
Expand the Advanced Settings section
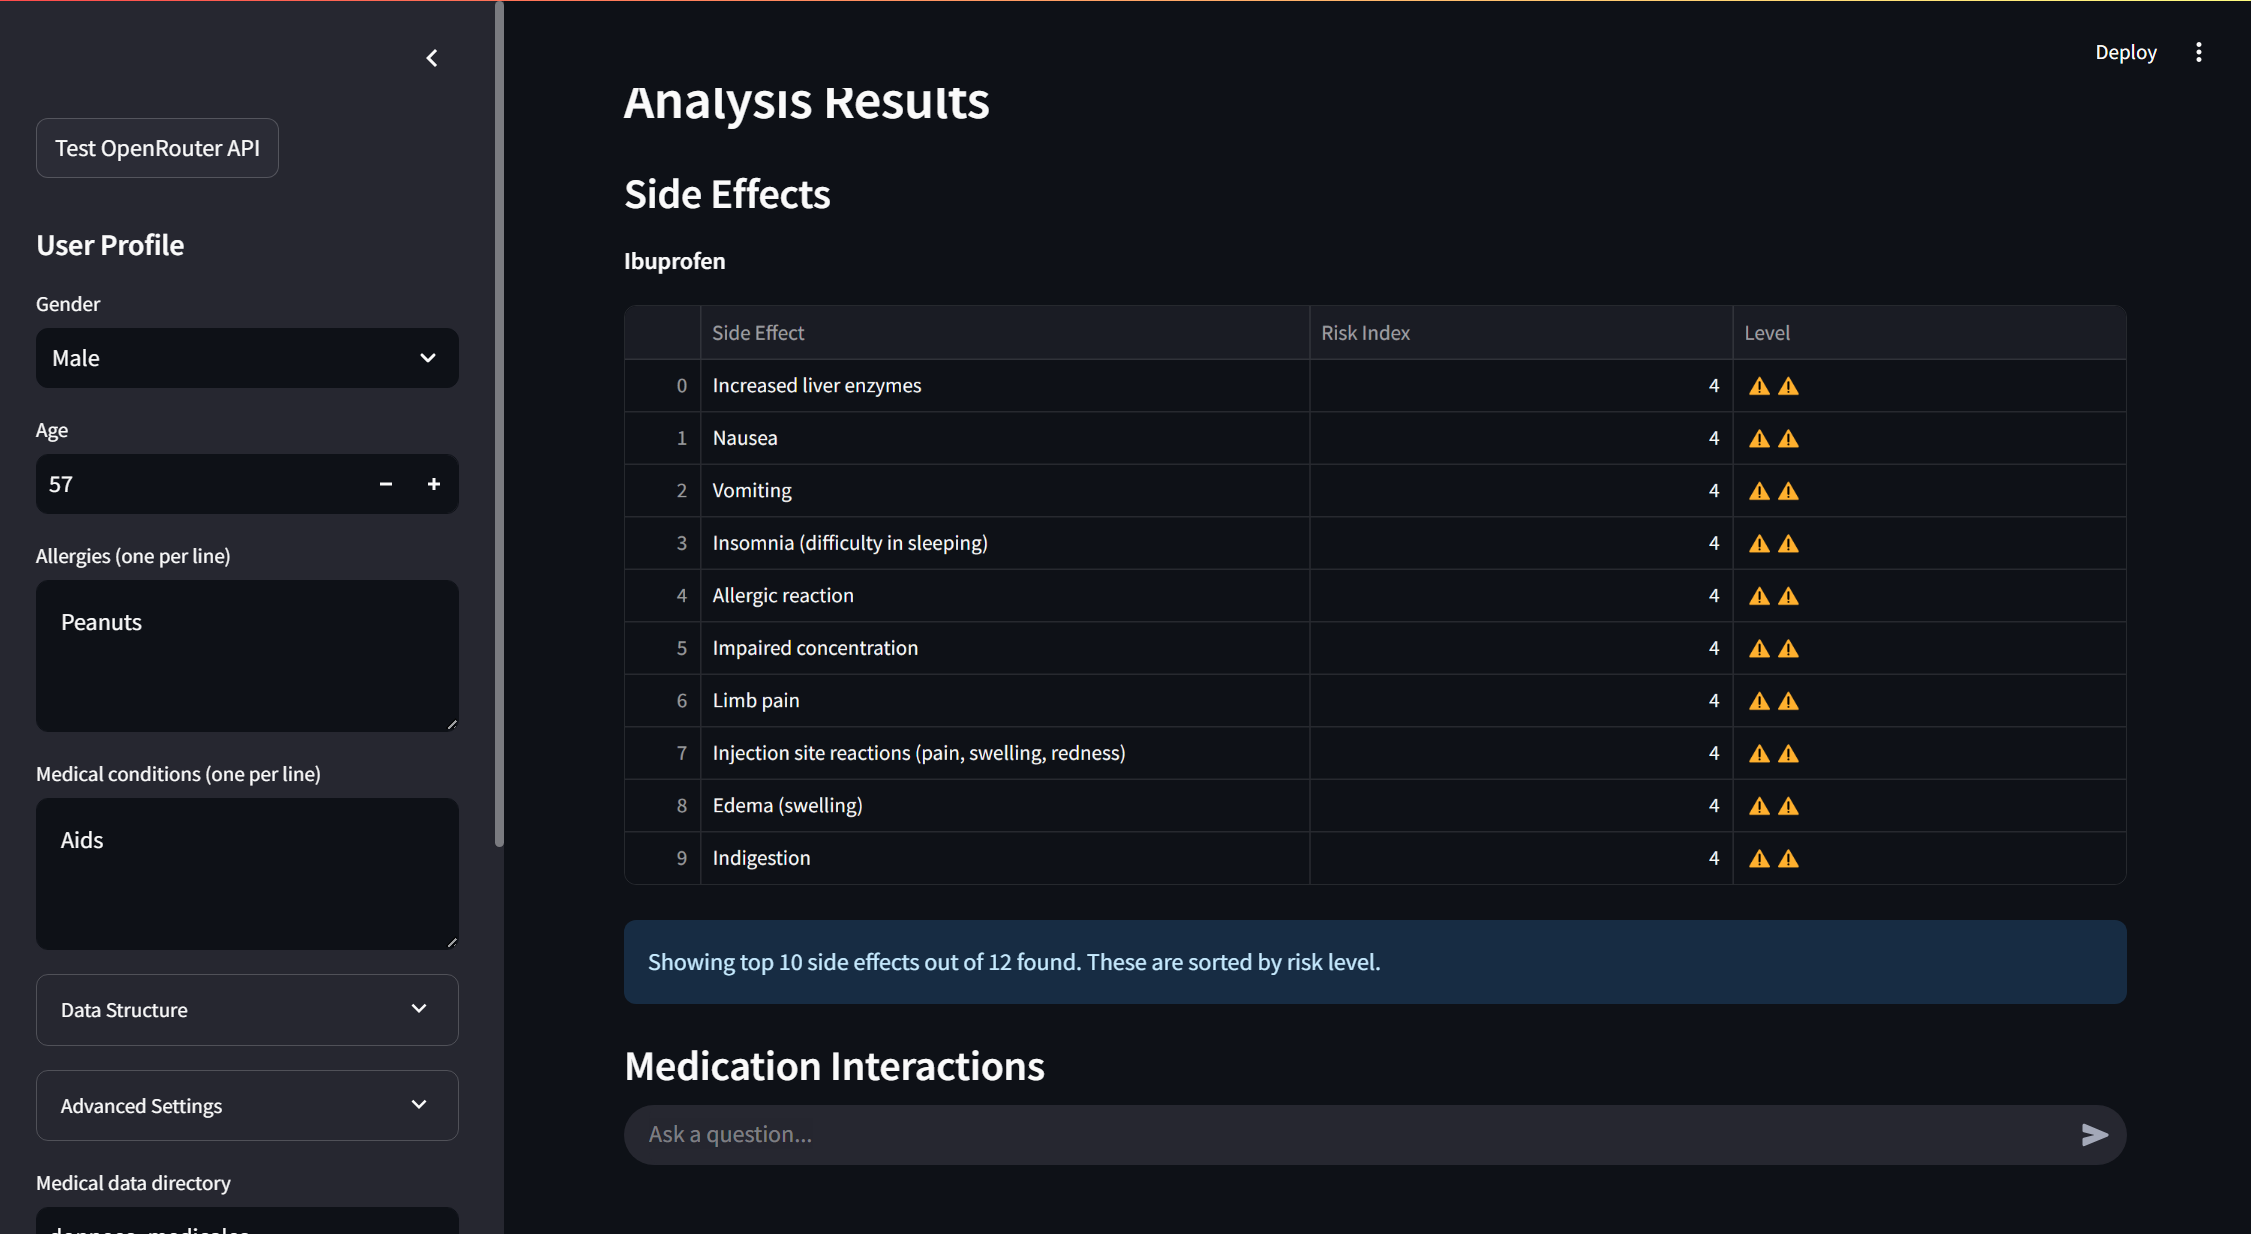(247, 1106)
